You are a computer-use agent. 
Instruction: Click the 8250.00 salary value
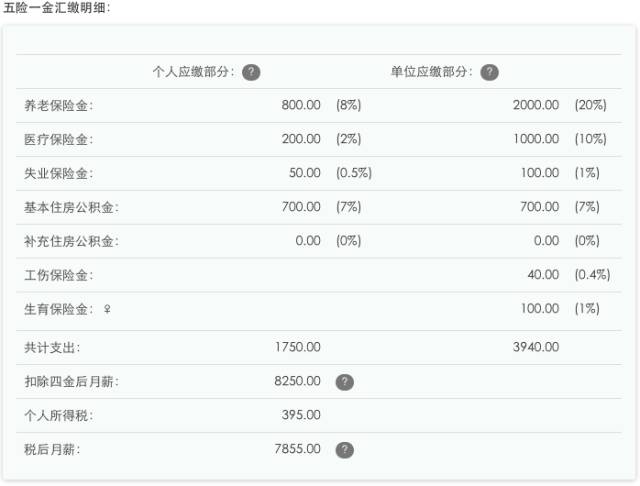(298, 381)
